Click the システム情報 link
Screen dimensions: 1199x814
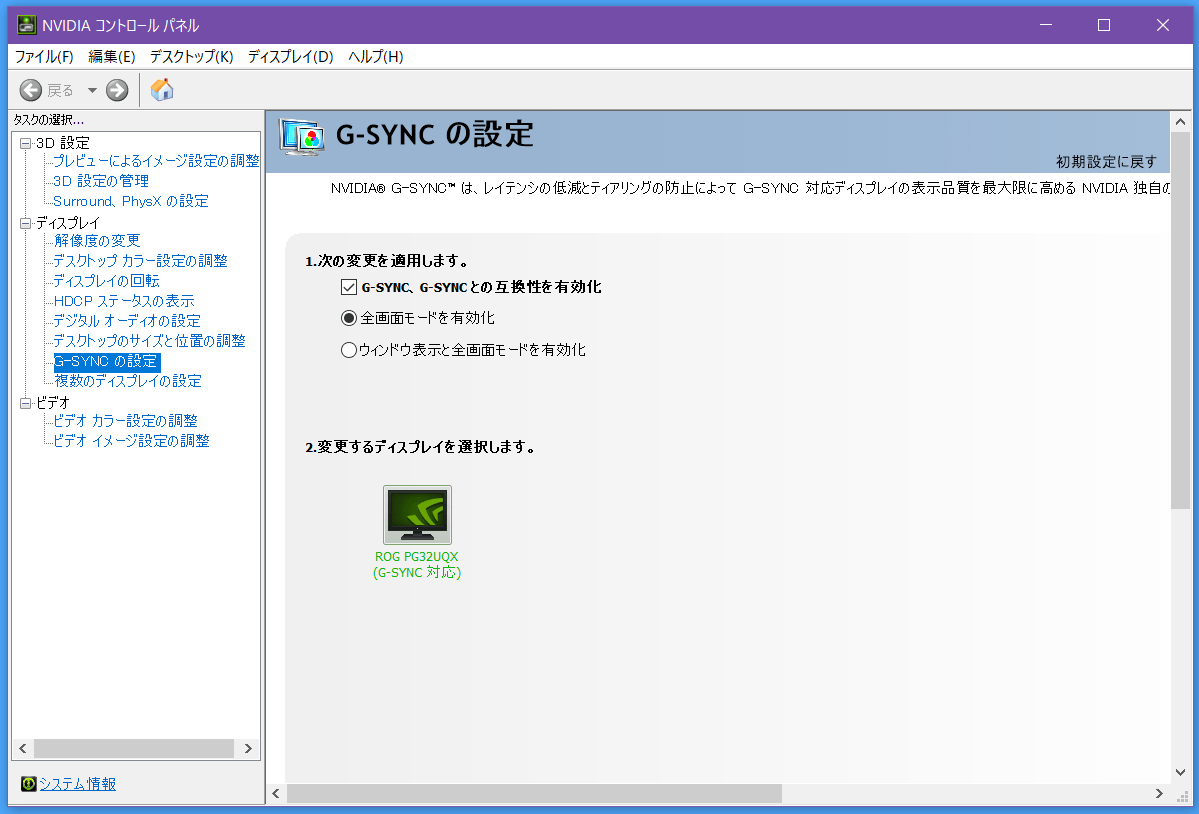point(77,783)
